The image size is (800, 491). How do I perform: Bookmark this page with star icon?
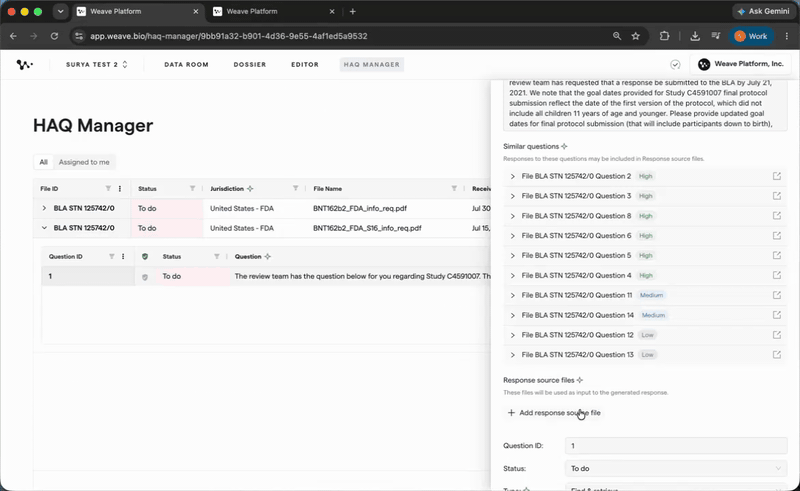pyautogui.click(x=635, y=36)
